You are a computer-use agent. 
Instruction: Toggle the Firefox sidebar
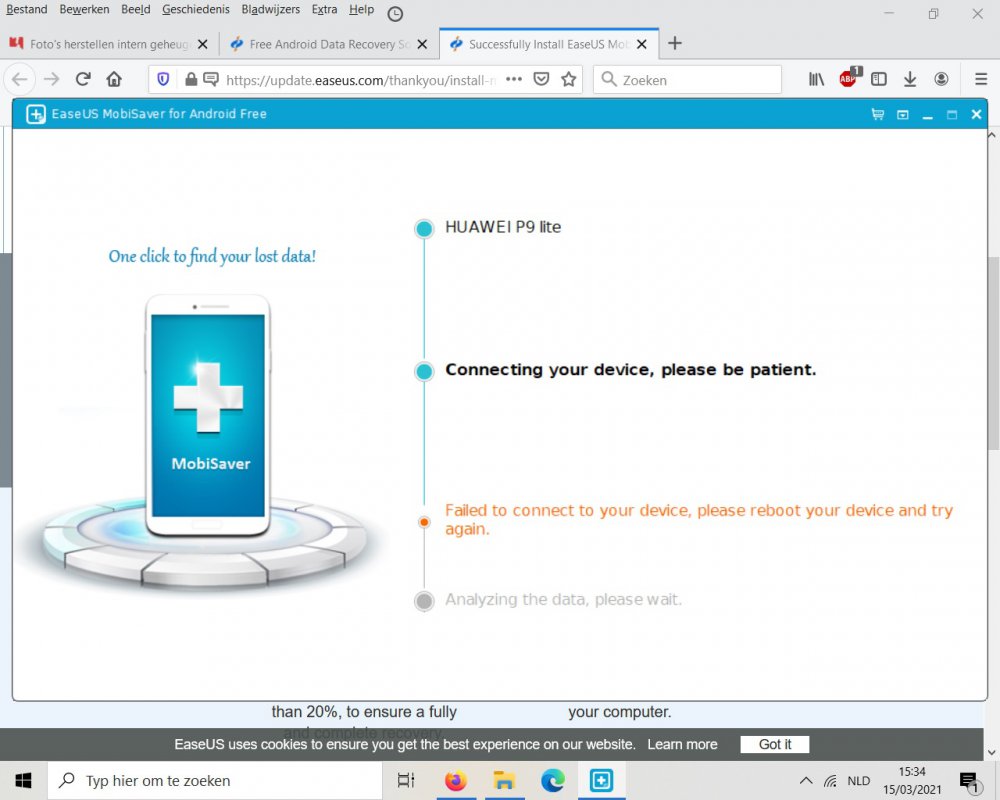879,79
